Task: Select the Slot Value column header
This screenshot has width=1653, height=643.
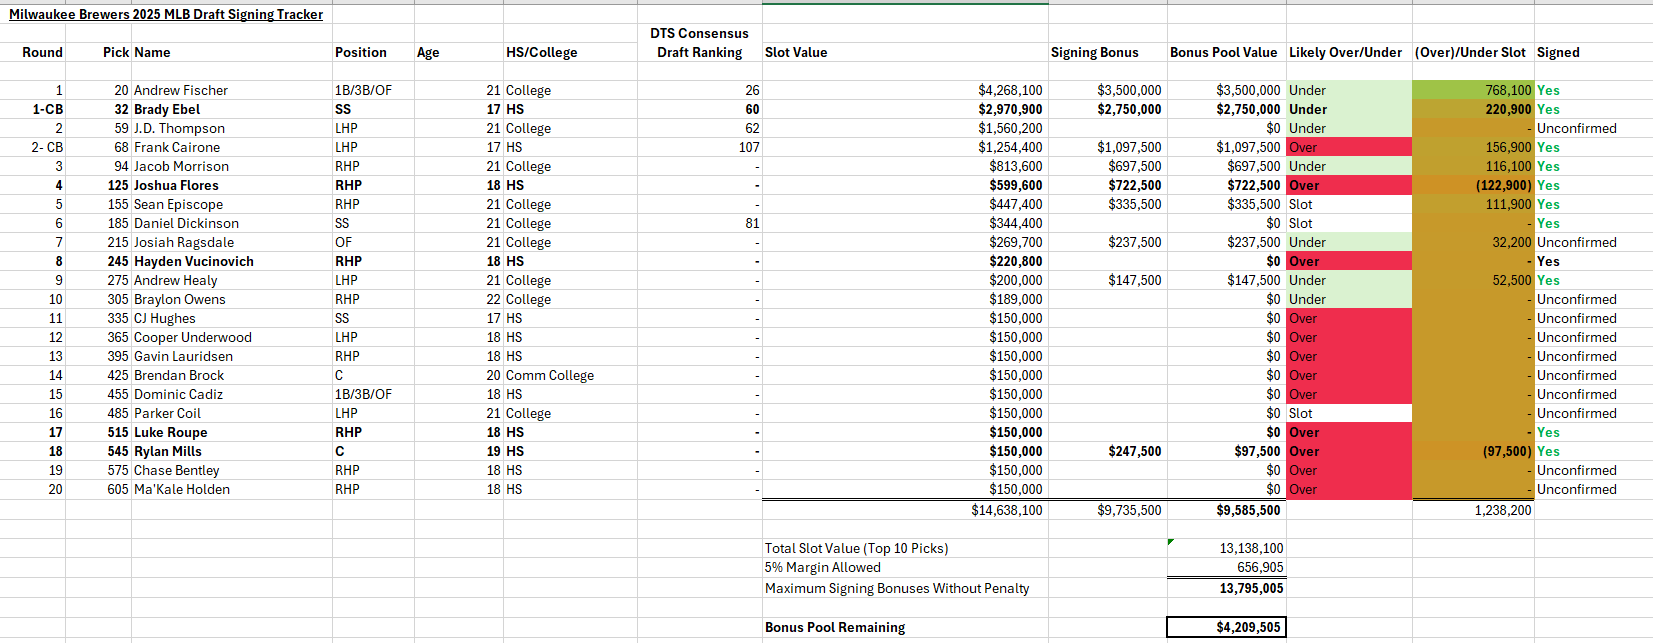Action: click(x=796, y=53)
